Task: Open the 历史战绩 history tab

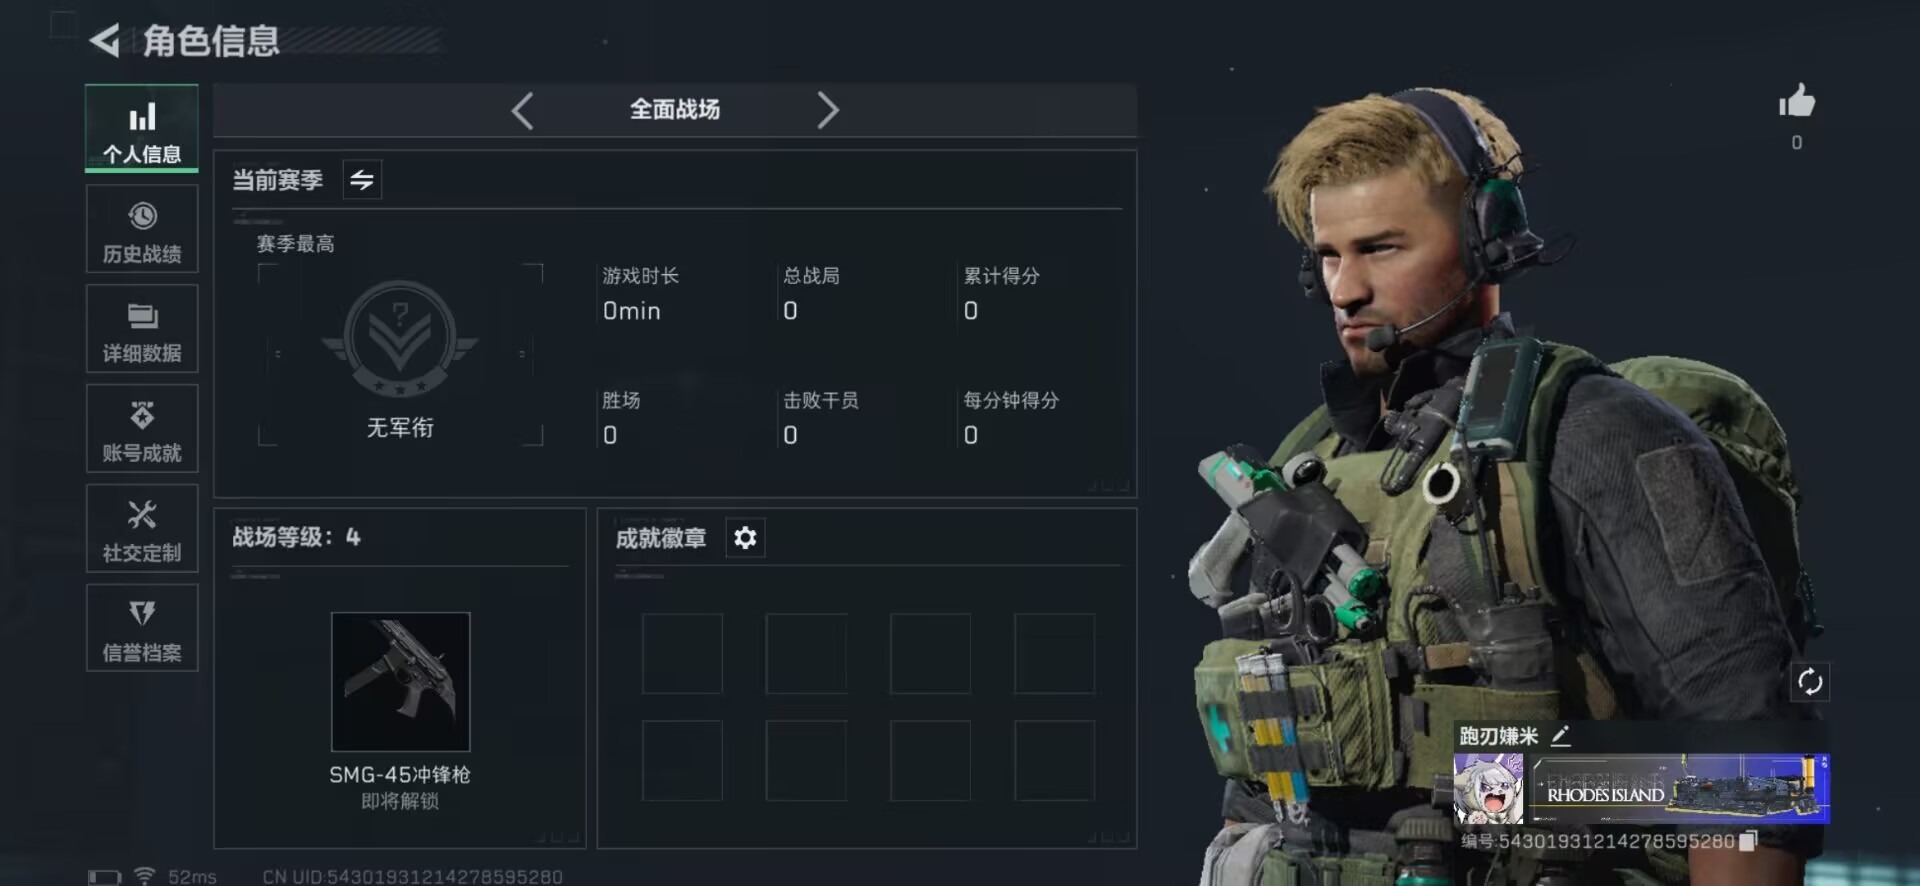Action: [142, 229]
